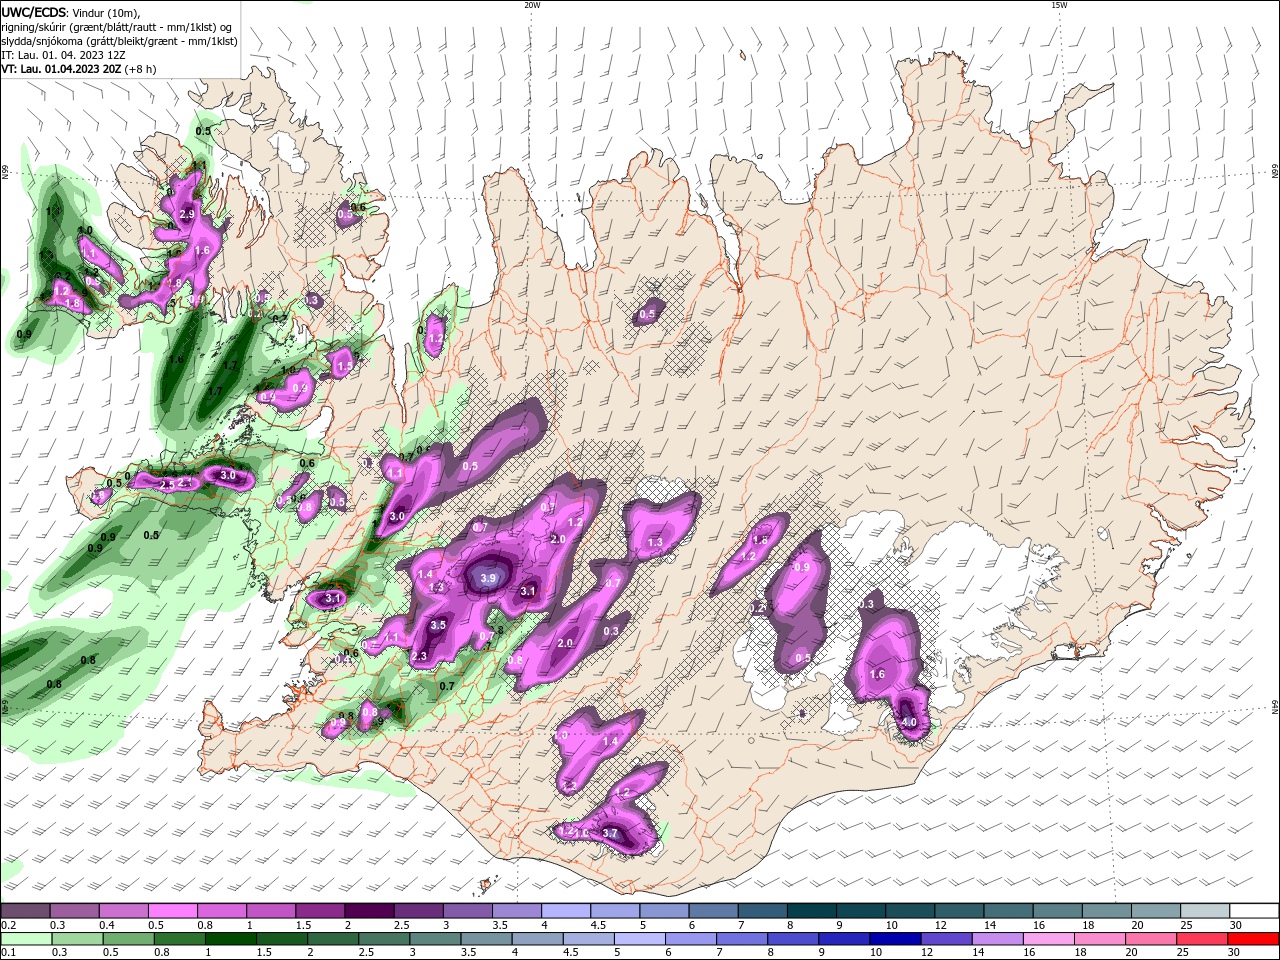Click the 3.7 value on the south coast

tap(611, 833)
